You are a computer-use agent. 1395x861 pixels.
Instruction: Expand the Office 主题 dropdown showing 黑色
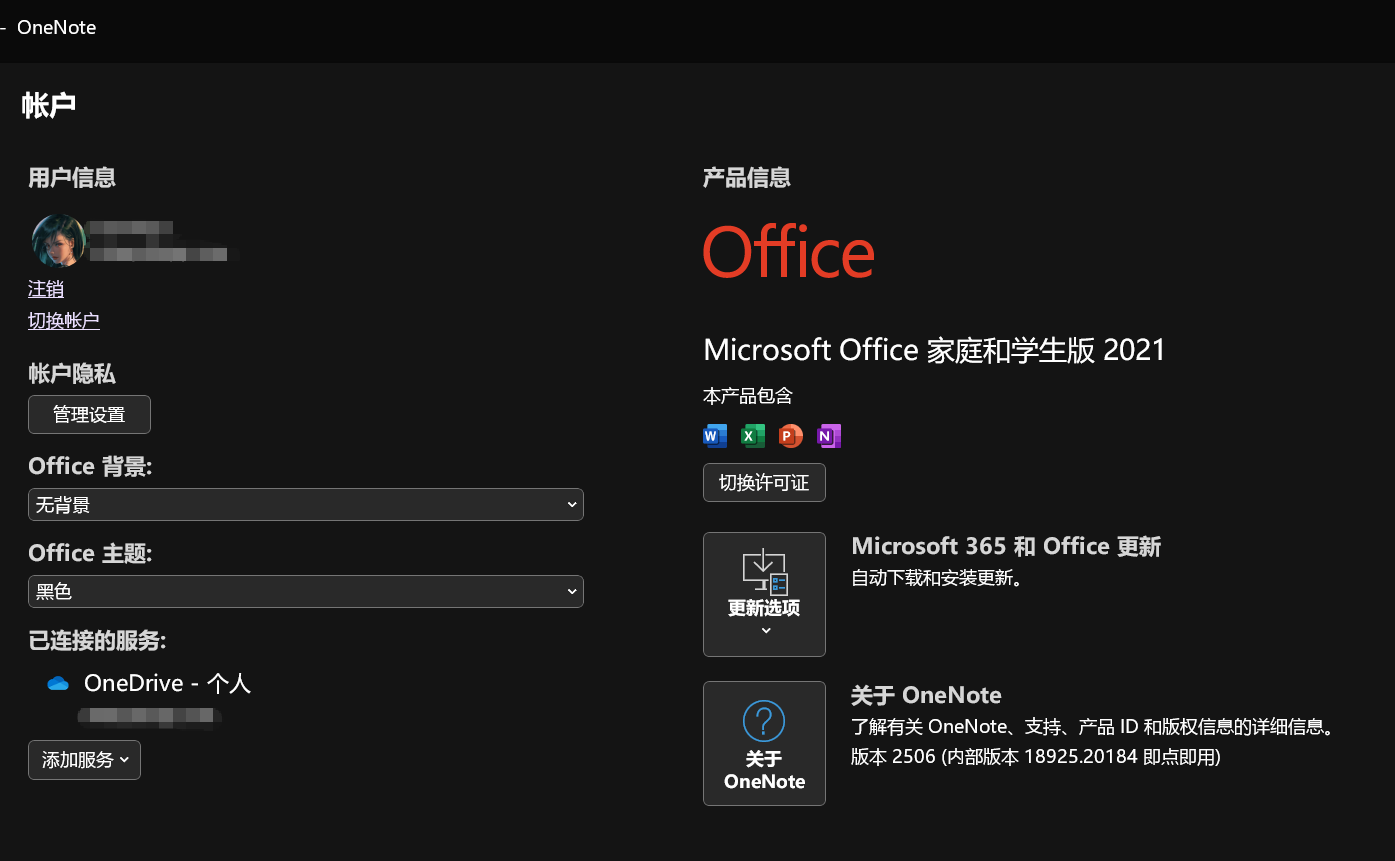(x=306, y=591)
